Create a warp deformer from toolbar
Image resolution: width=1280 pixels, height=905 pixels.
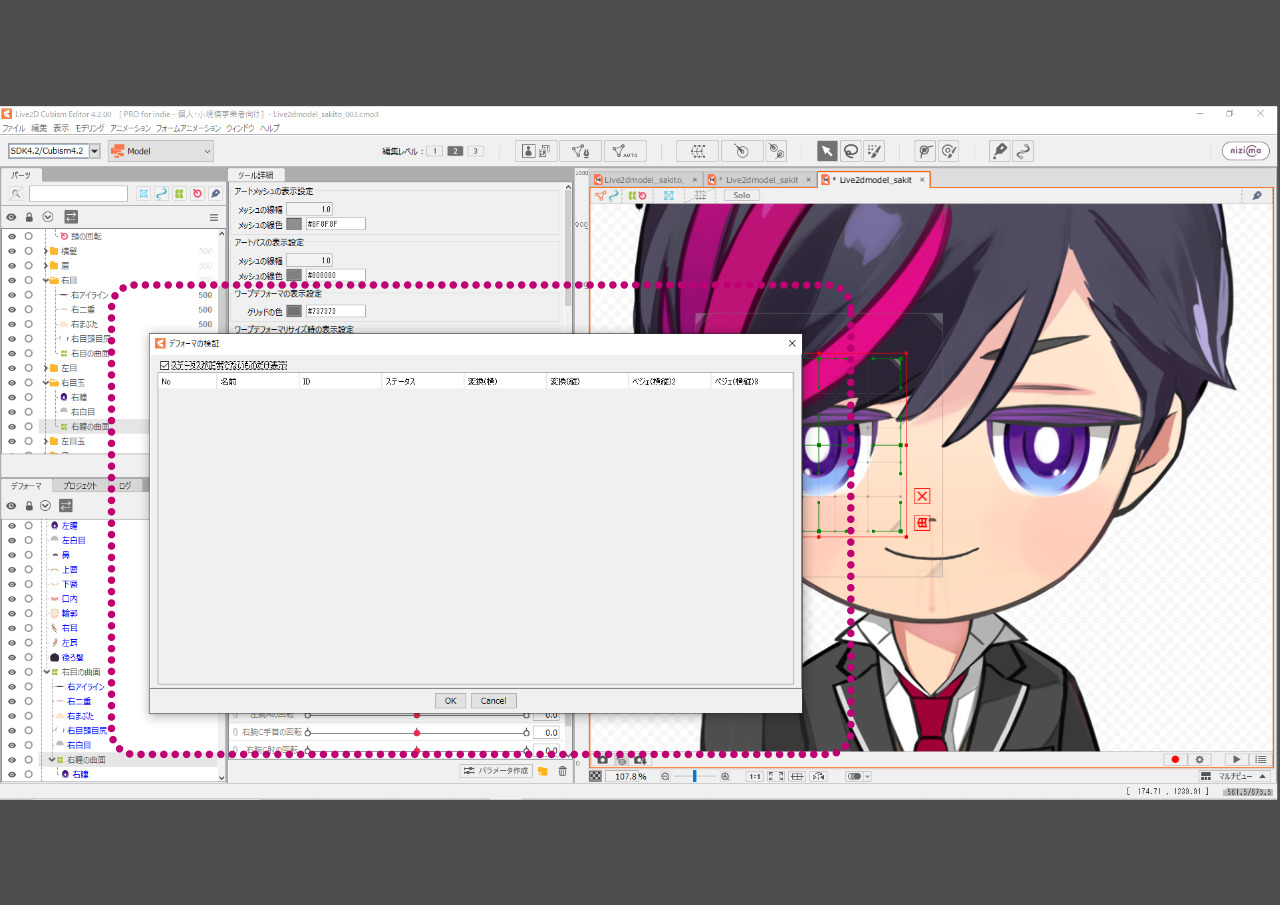698,151
